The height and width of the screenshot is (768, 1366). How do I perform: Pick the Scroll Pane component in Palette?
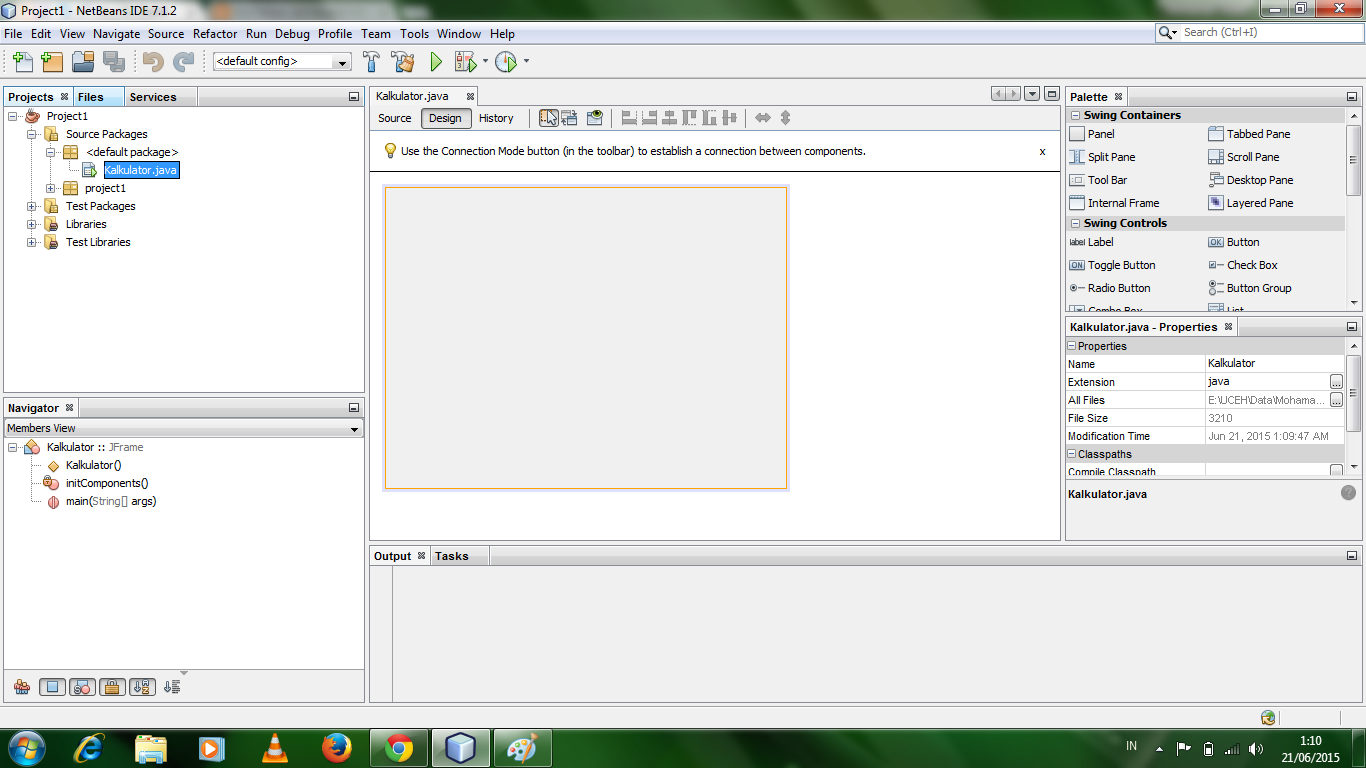point(1243,157)
